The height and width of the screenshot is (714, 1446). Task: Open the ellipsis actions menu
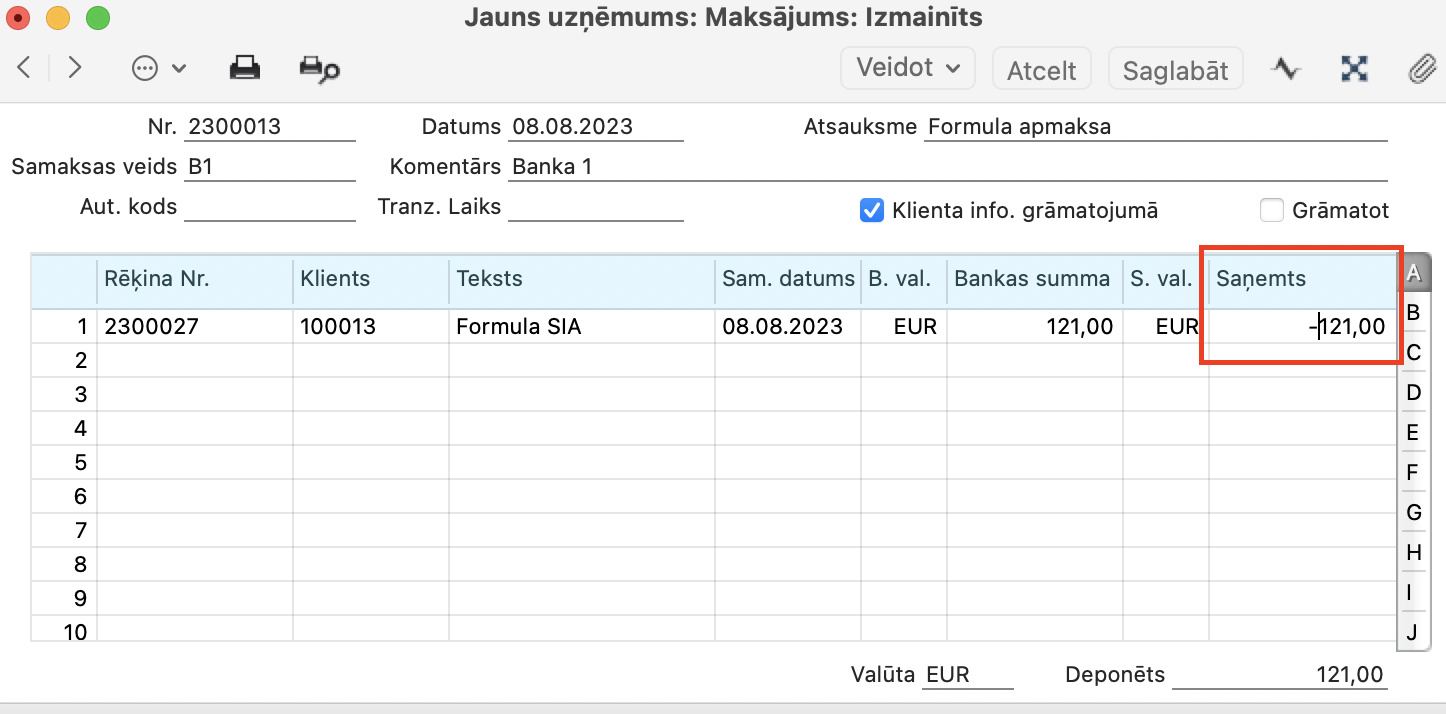tap(158, 68)
